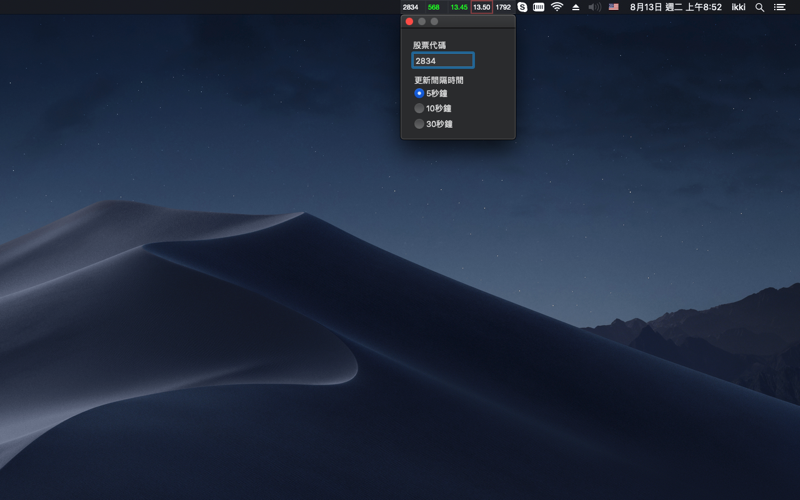
Task: Click the green 13.45 price in menu bar
Action: 458,7
